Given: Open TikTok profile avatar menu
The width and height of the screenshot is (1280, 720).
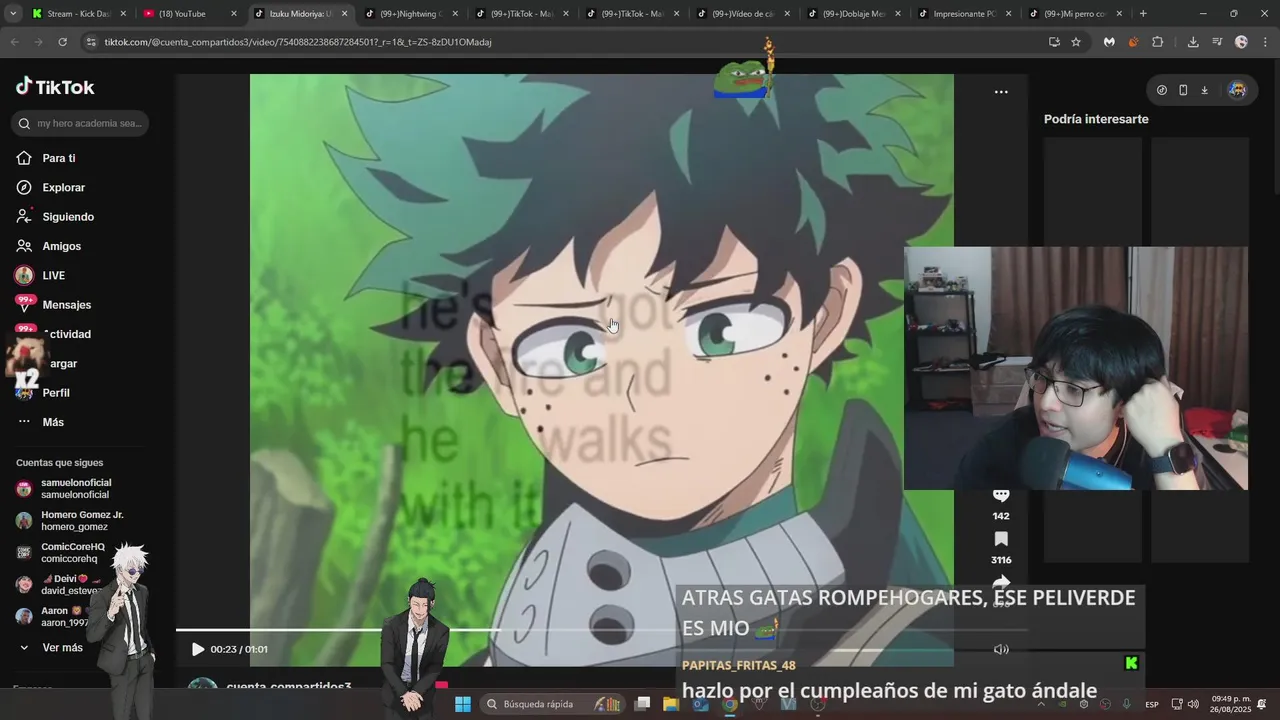Looking at the screenshot, I should [1237, 90].
